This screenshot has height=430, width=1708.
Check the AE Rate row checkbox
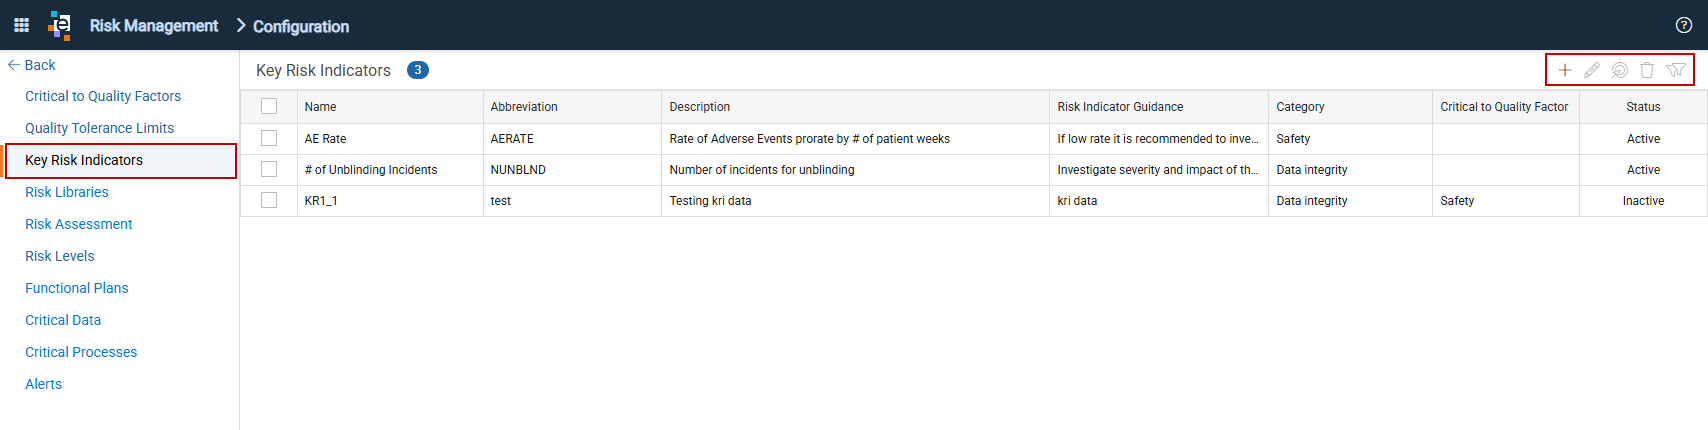coord(269,138)
